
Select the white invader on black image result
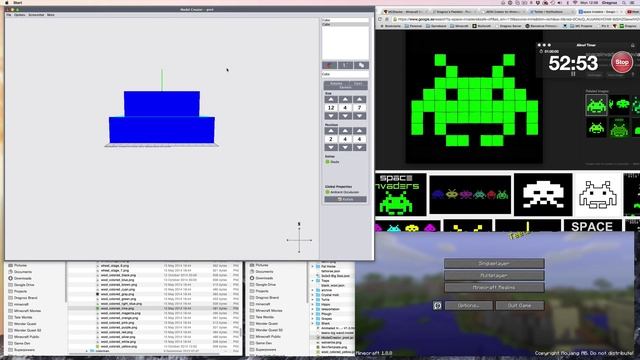click(x=543, y=195)
